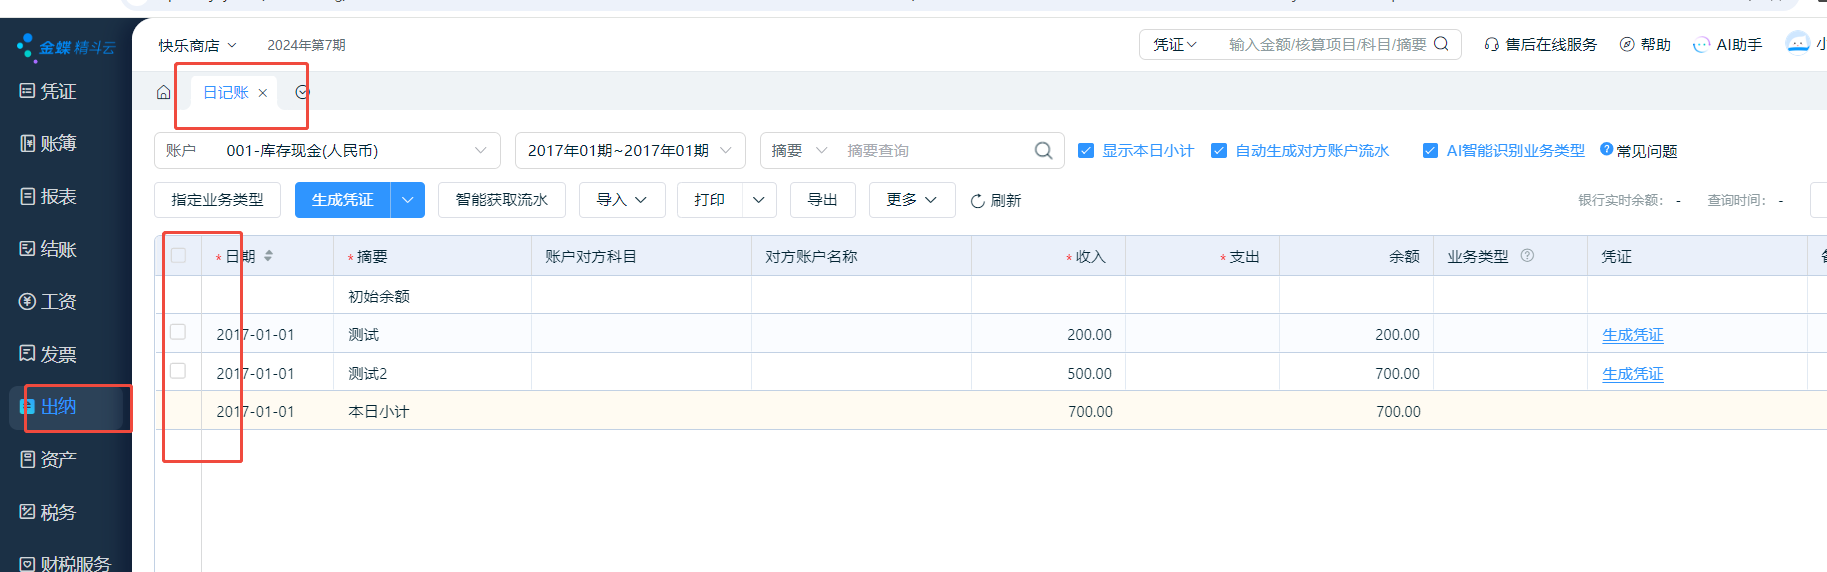
Task: Expand the 账户 account dropdown
Action: (x=480, y=151)
